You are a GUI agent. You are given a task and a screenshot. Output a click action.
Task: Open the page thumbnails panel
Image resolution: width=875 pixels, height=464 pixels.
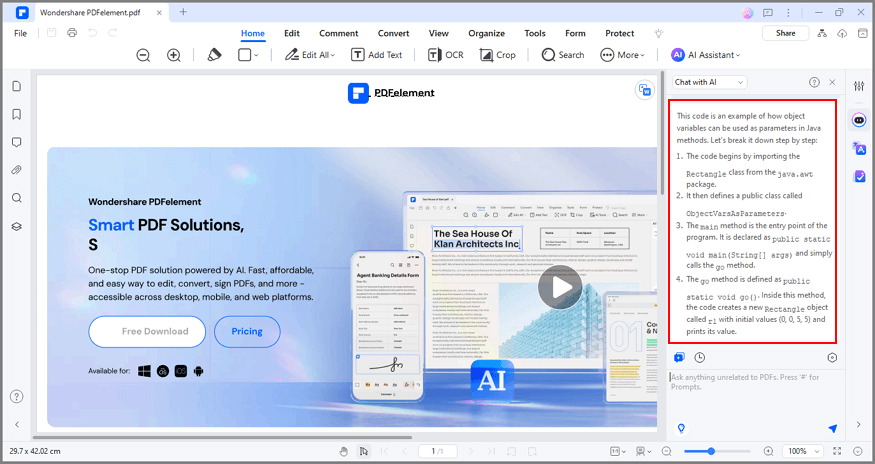[x=17, y=86]
